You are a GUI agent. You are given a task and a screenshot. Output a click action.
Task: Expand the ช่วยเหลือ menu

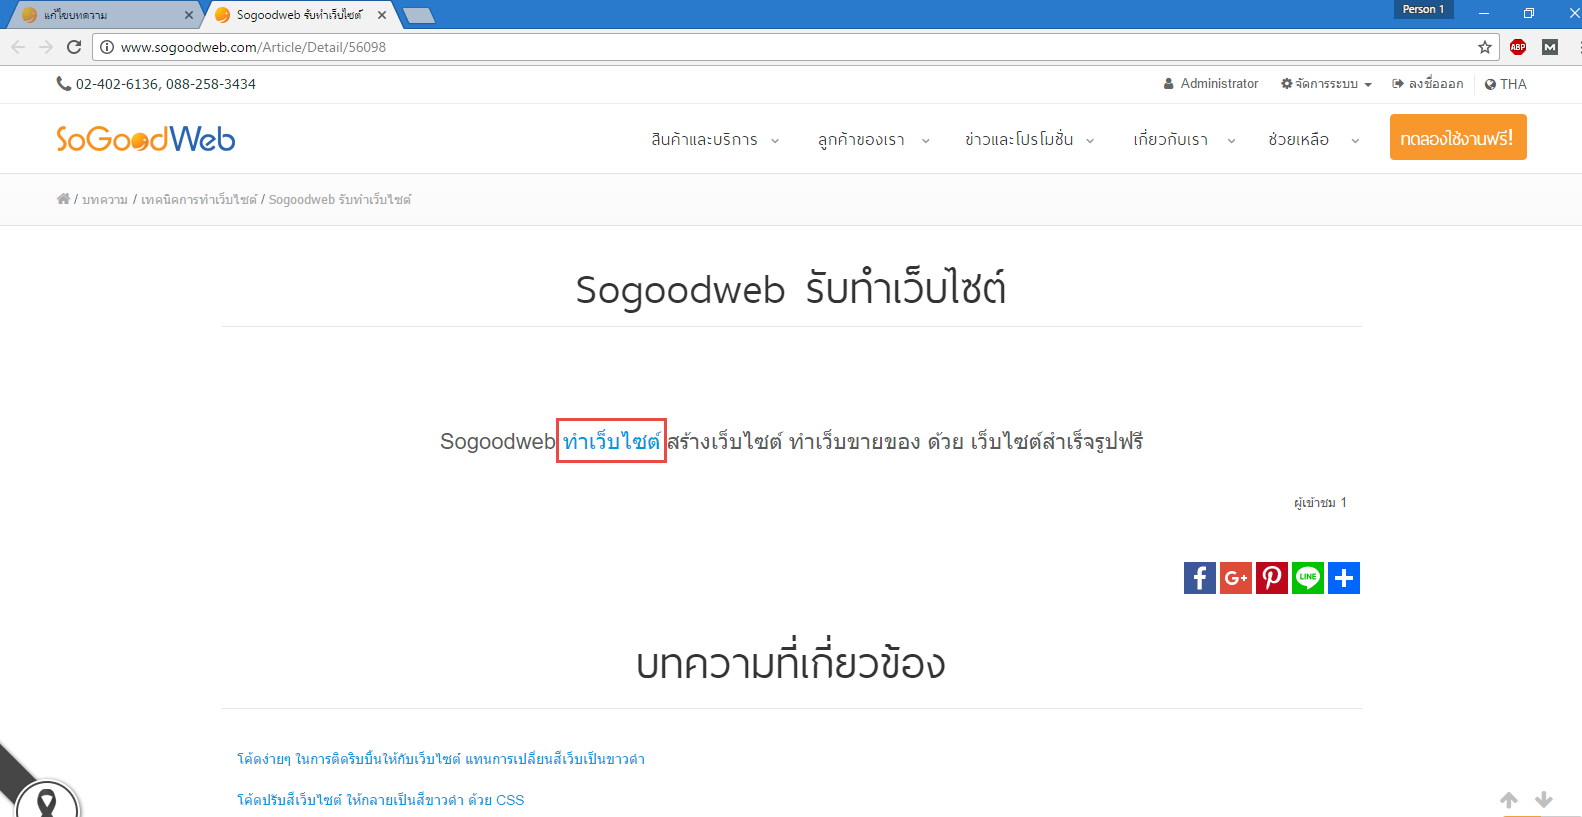point(1314,140)
